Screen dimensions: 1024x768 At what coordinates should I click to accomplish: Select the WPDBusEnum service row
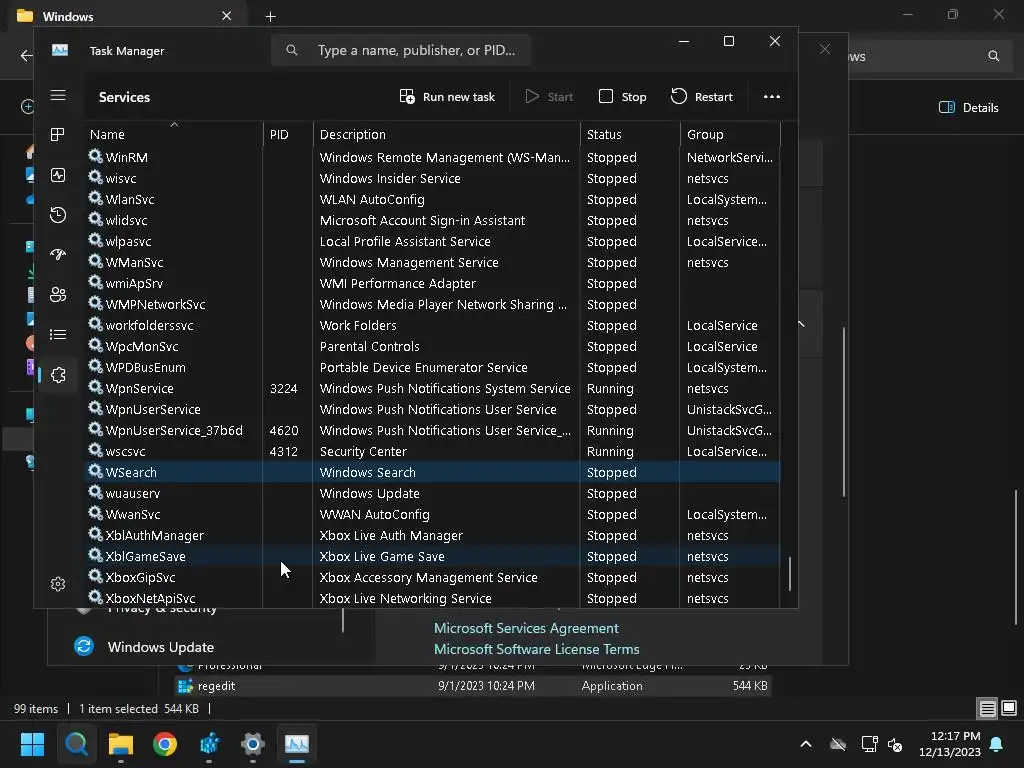pyautogui.click(x=432, y=367)
